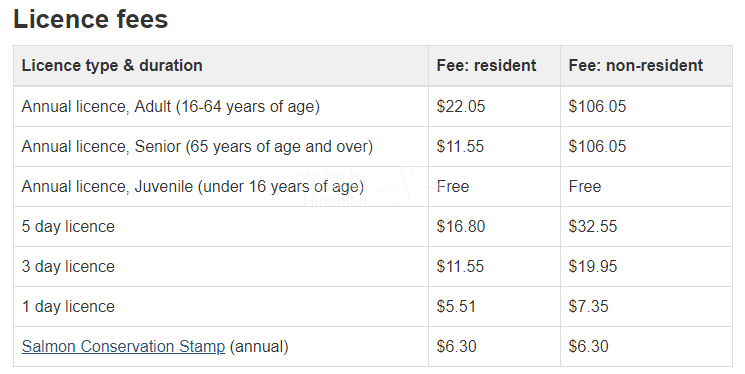This screenshot has width=745, height=374.
Task: Click the $7.35 non-resident fee
Action: pyautogui.click(x=589, y=306)
